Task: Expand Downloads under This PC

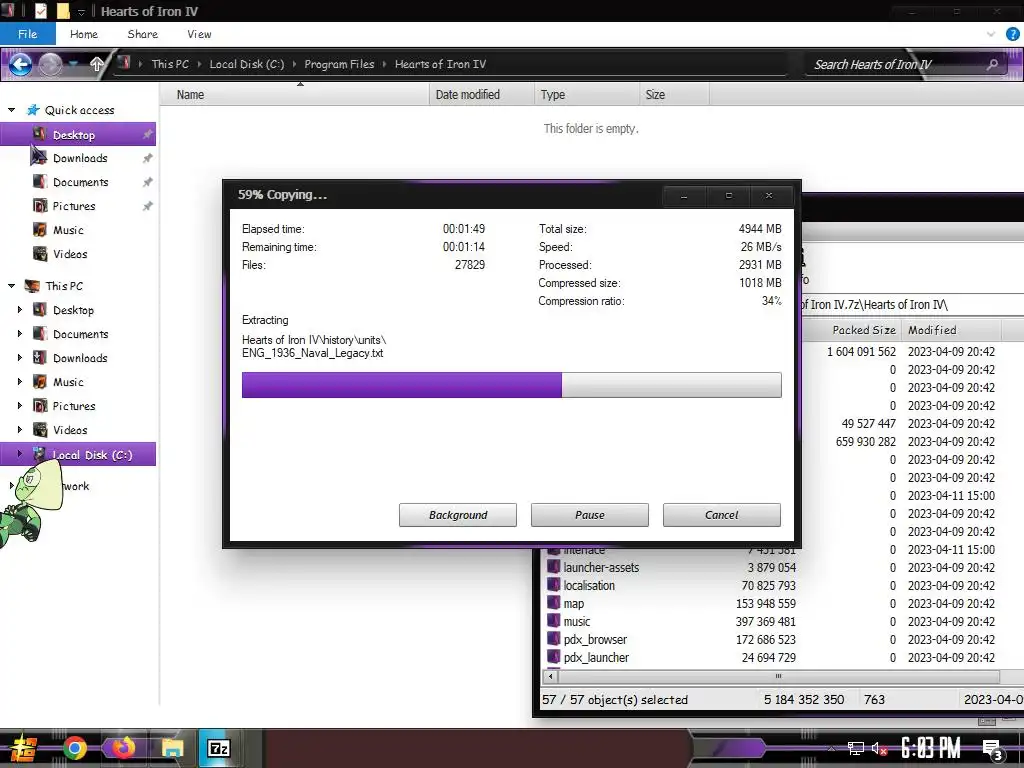Action: pos(20,357)
